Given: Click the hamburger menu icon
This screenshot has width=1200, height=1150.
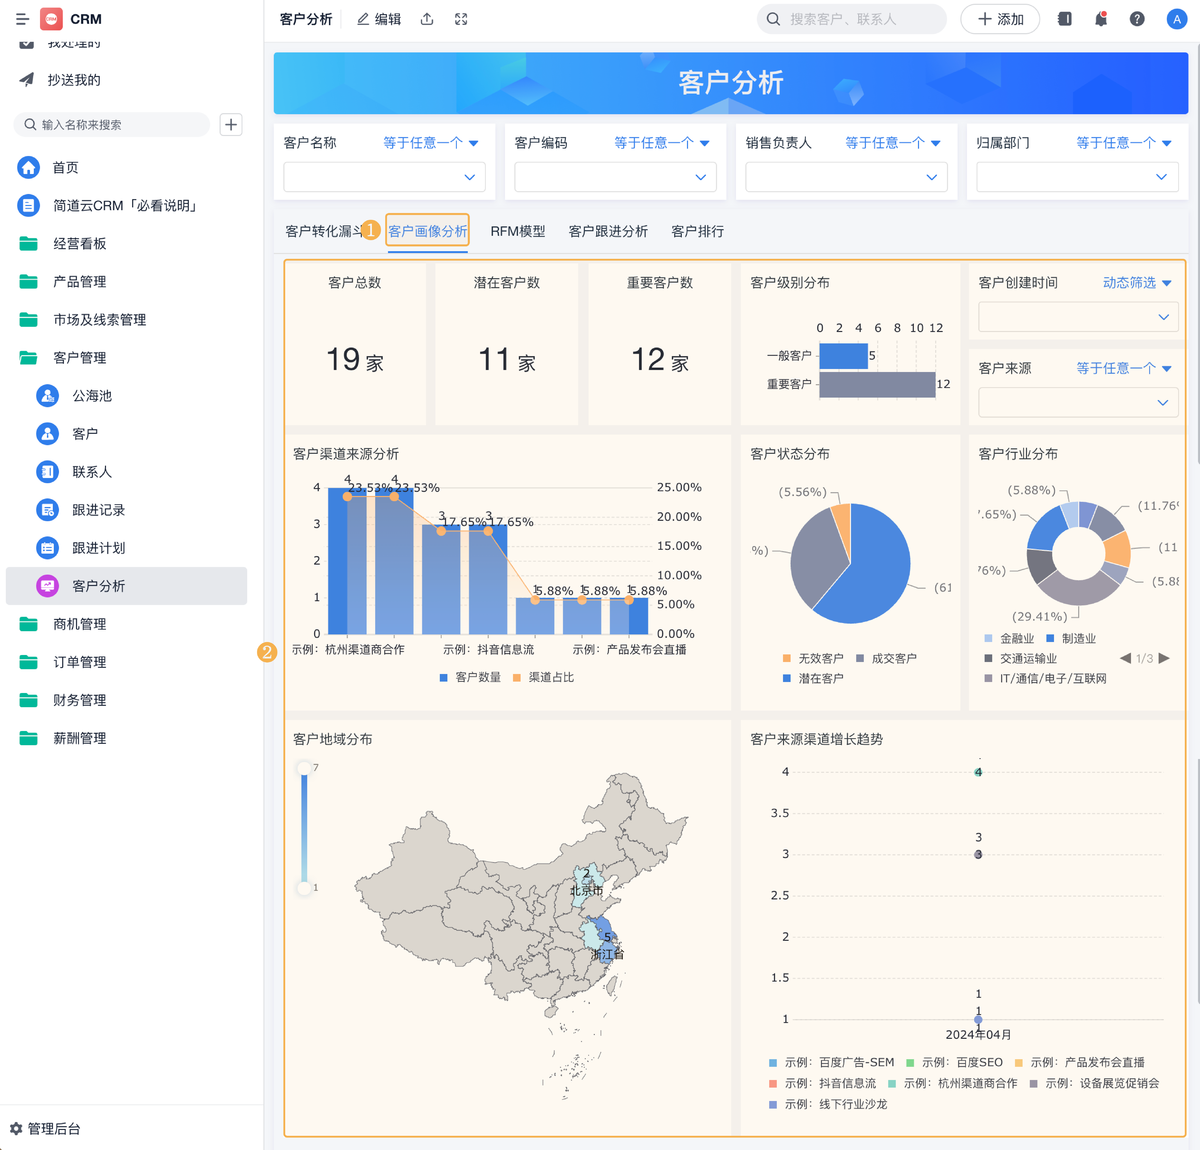Looking at the screenshot, I should 22,19.
